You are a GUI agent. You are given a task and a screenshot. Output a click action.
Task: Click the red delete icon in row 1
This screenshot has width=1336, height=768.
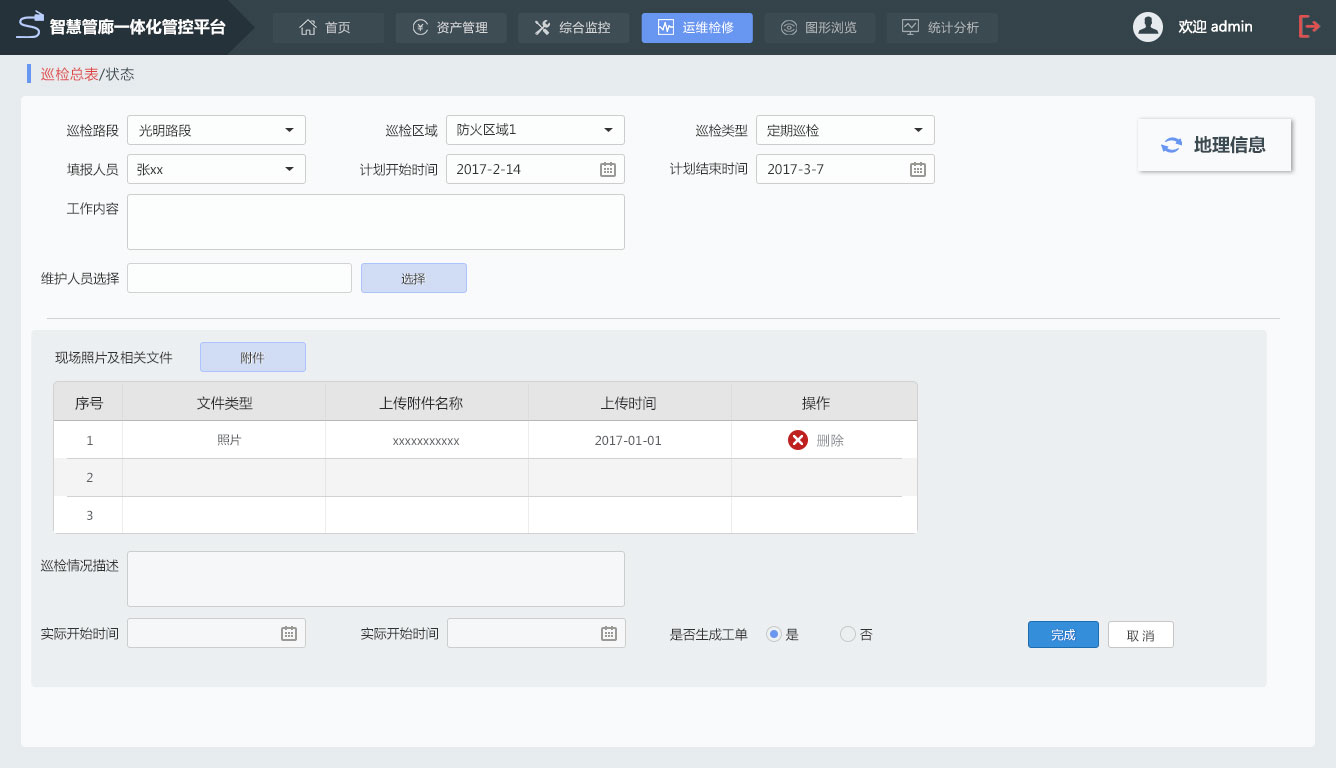click(x=797, y=440)
